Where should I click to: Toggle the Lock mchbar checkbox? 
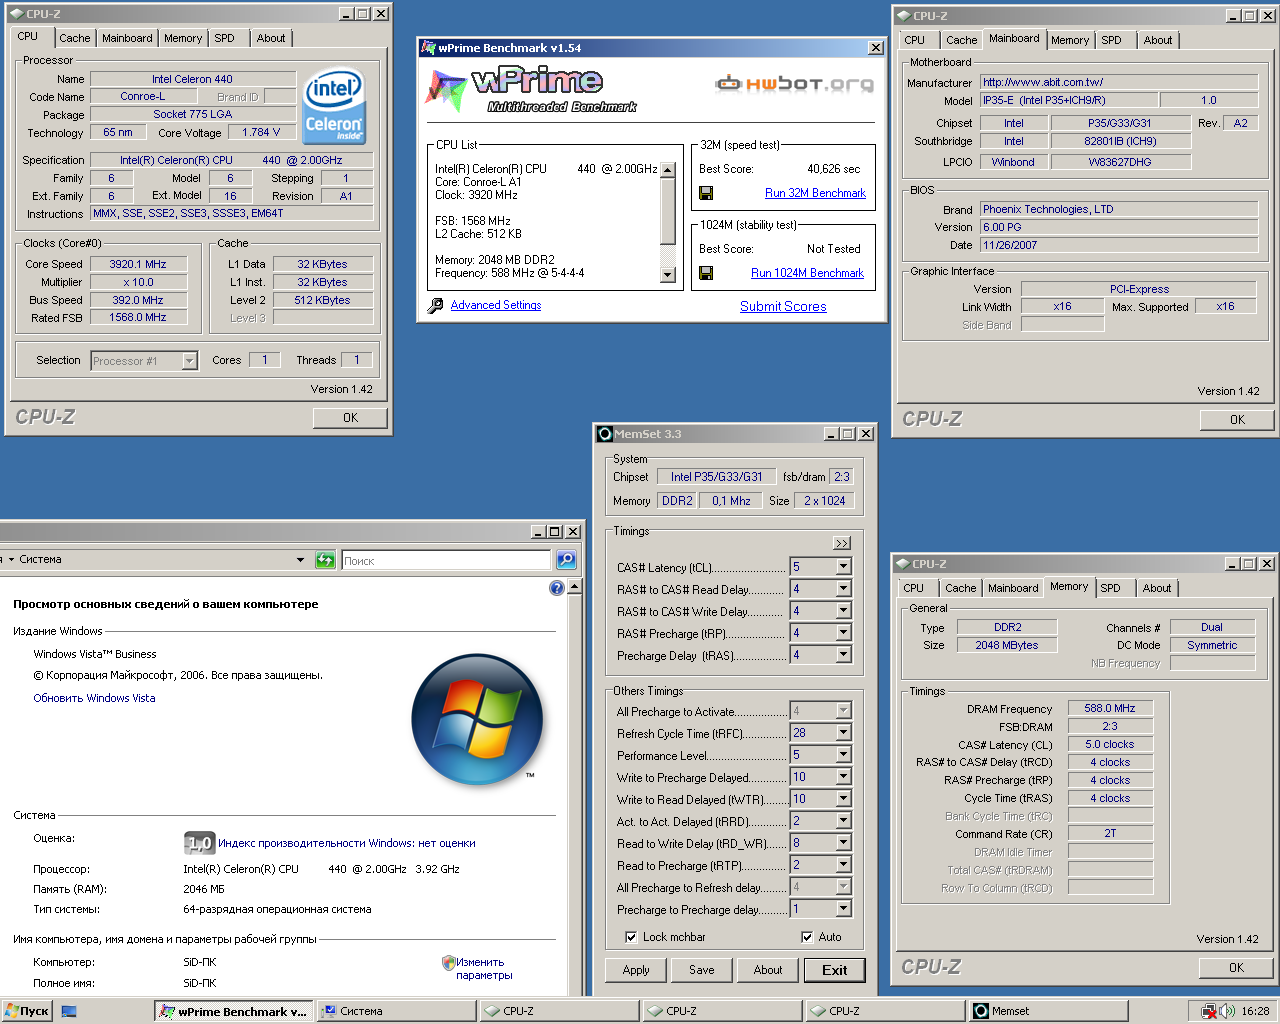631,937
